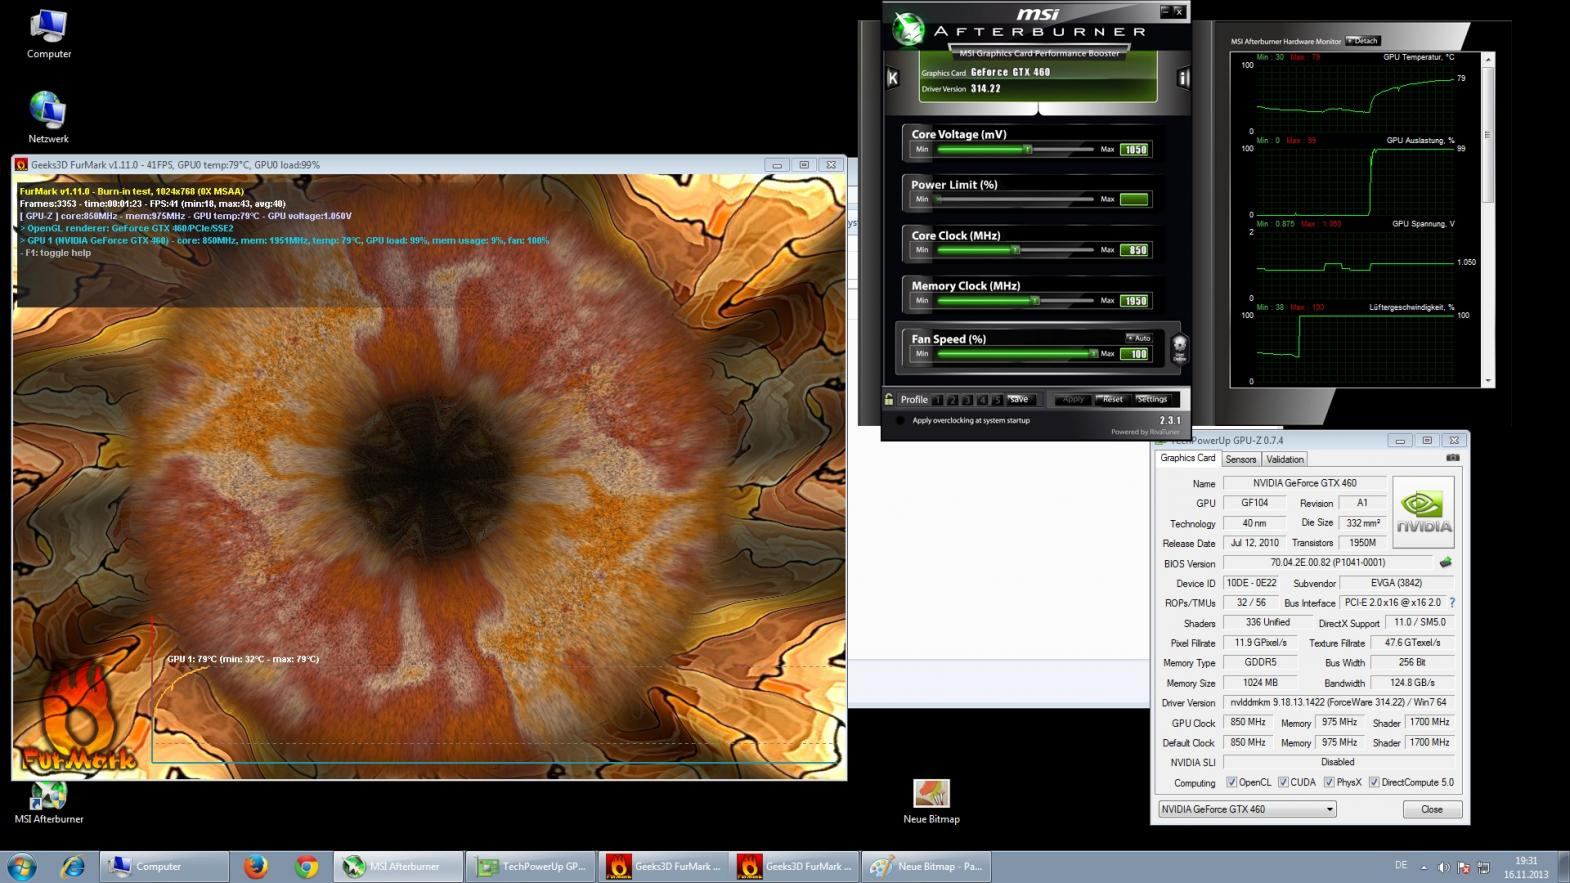This screenshot has width=1570, height=883.
Task: Open Kombustor with the K button in Afterburner
Action: click(x=892, y=78)
